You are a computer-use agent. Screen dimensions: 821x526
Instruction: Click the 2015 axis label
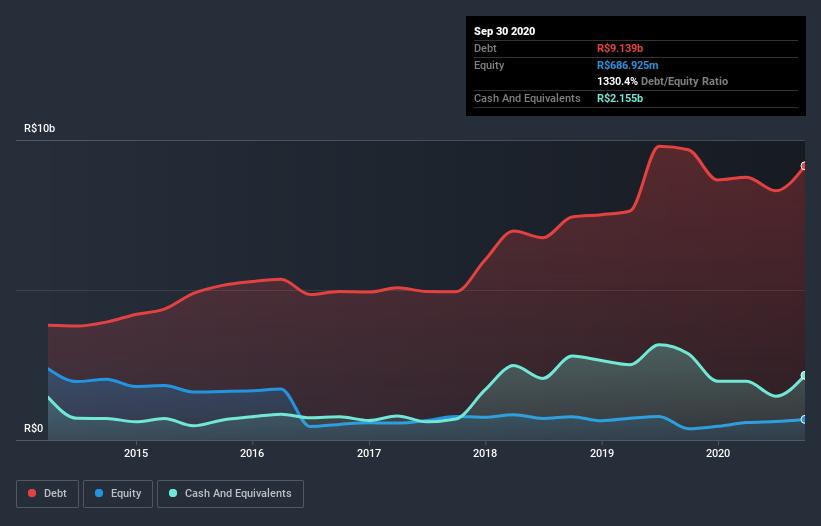click(x=136, y=453)
